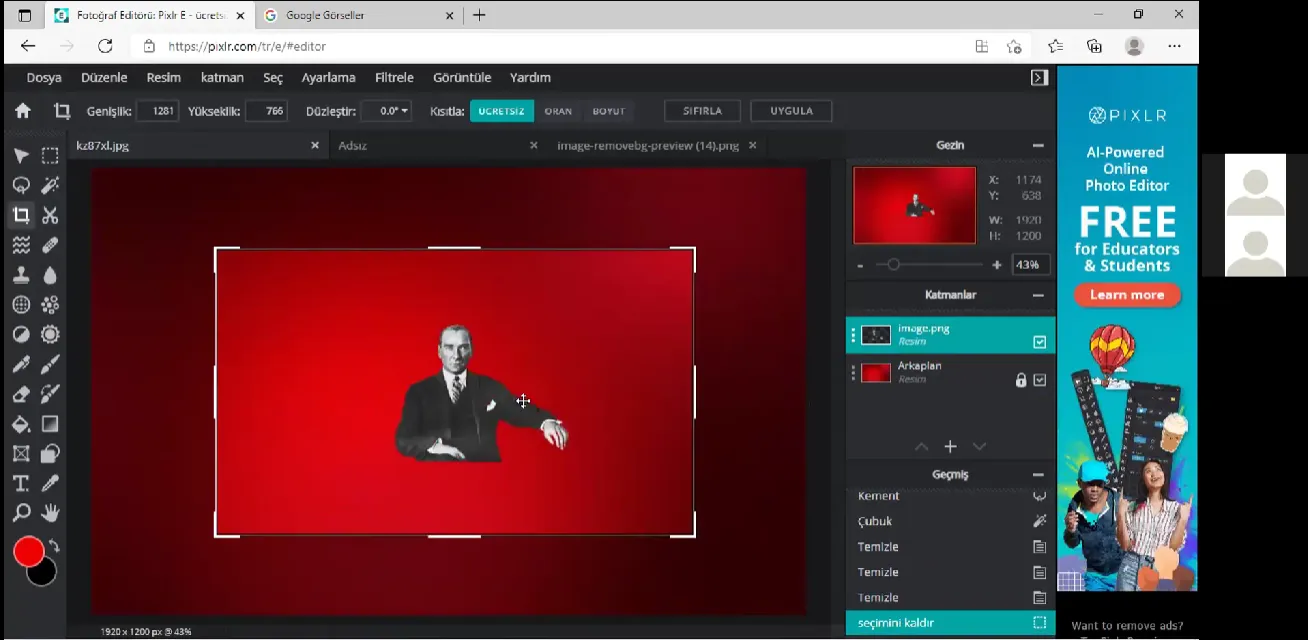
Task: Open image.png layer options handle
Action: 853,335
